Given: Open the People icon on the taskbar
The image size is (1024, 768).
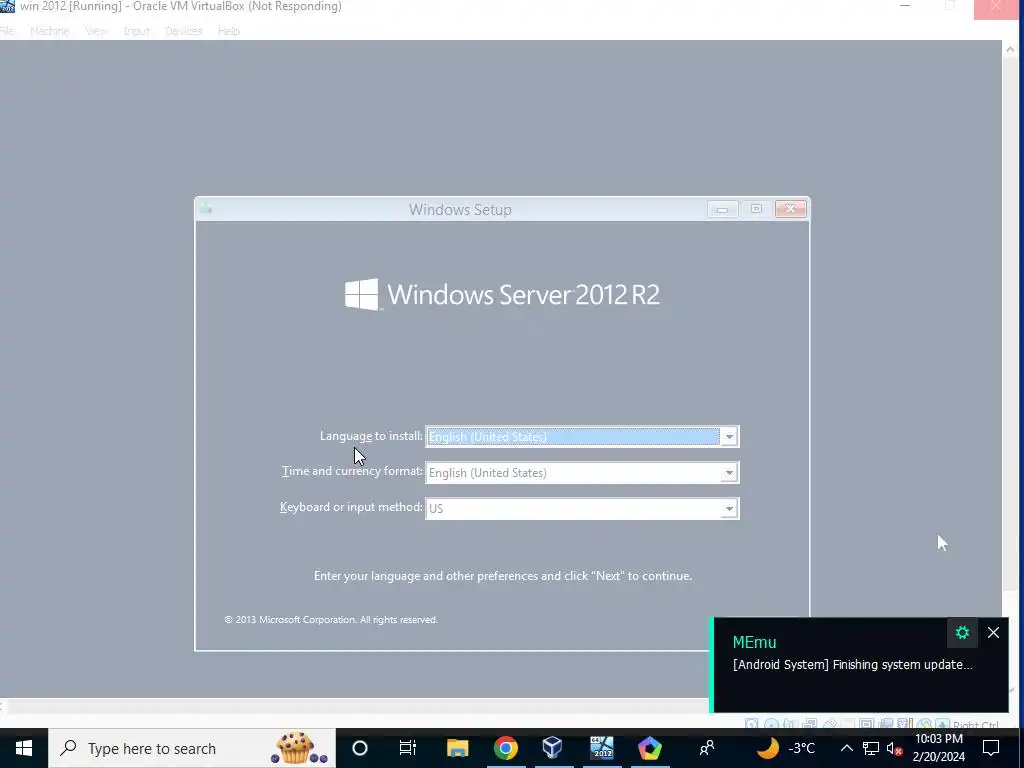Looking at the screenshot, I should [x=707, y=748].
